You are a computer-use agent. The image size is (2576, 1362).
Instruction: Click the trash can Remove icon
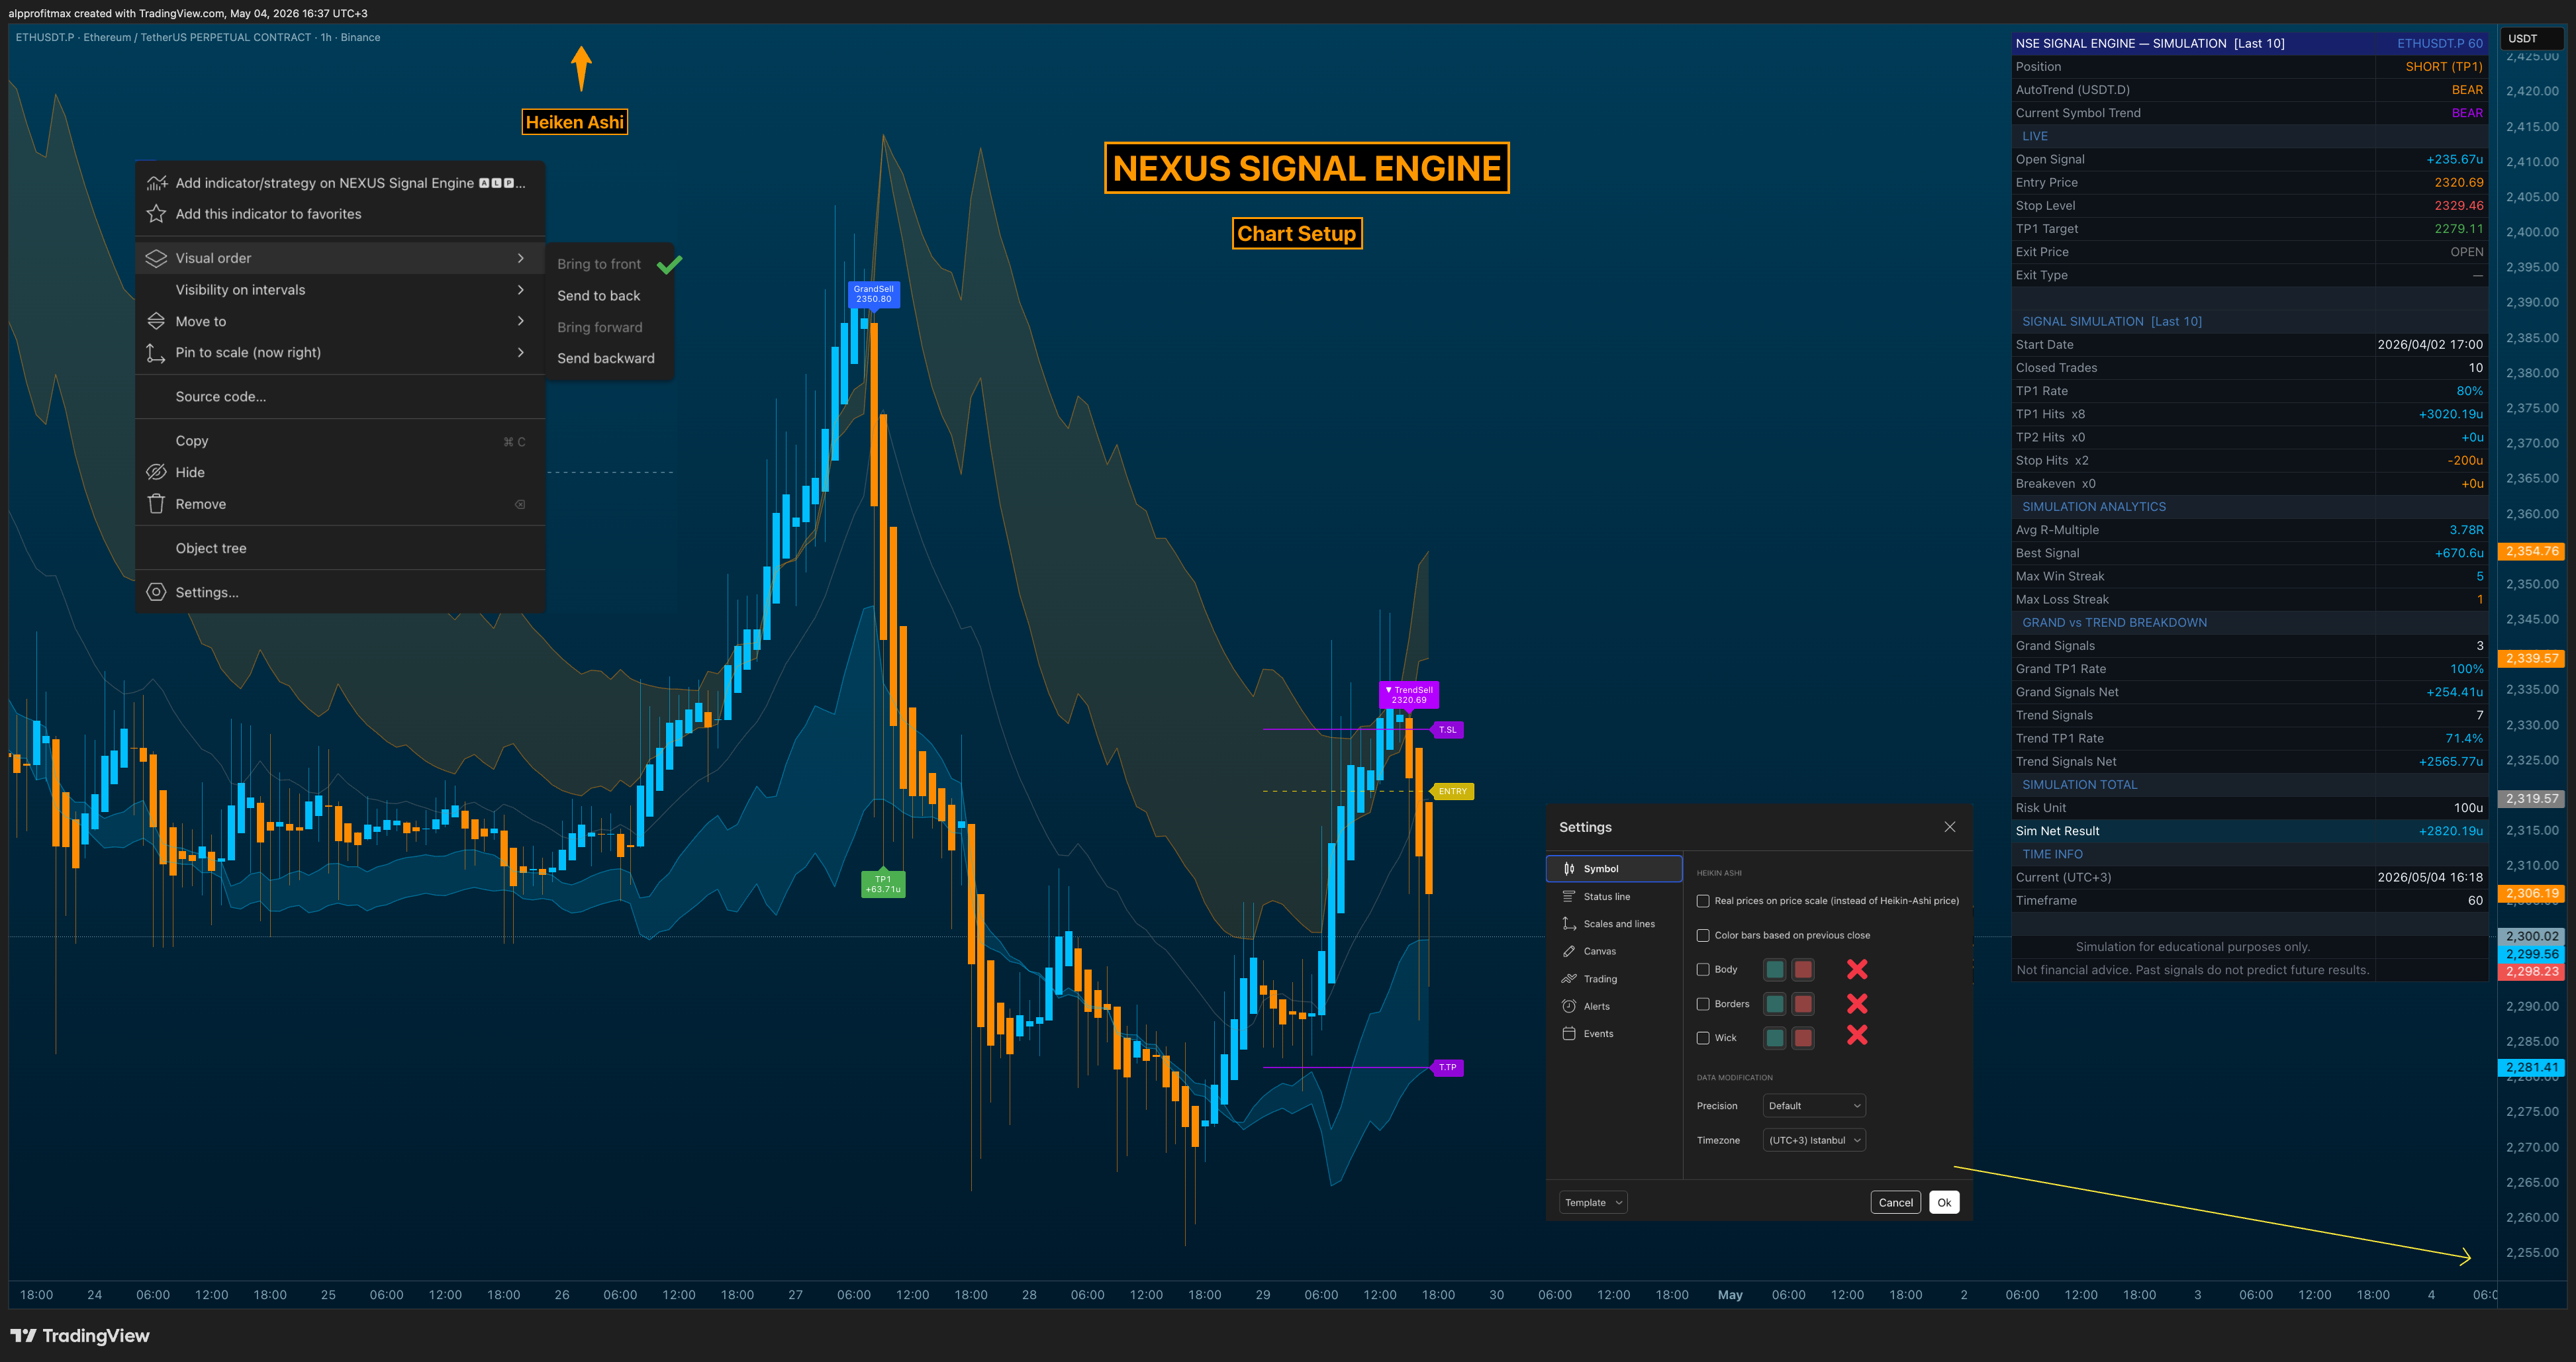click(x=156, y=503)
